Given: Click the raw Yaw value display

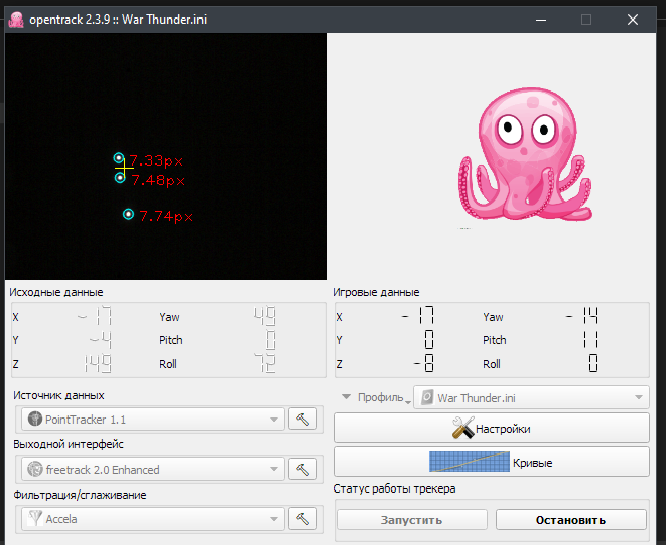Looking at the screenshot, I should tap(265, 317).
